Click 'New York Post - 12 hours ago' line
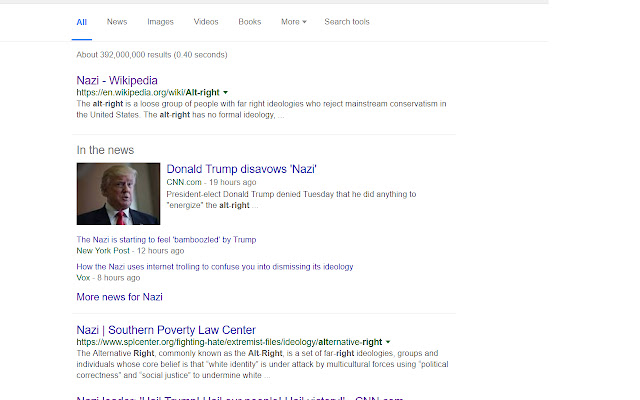 [x=130, y=251]
